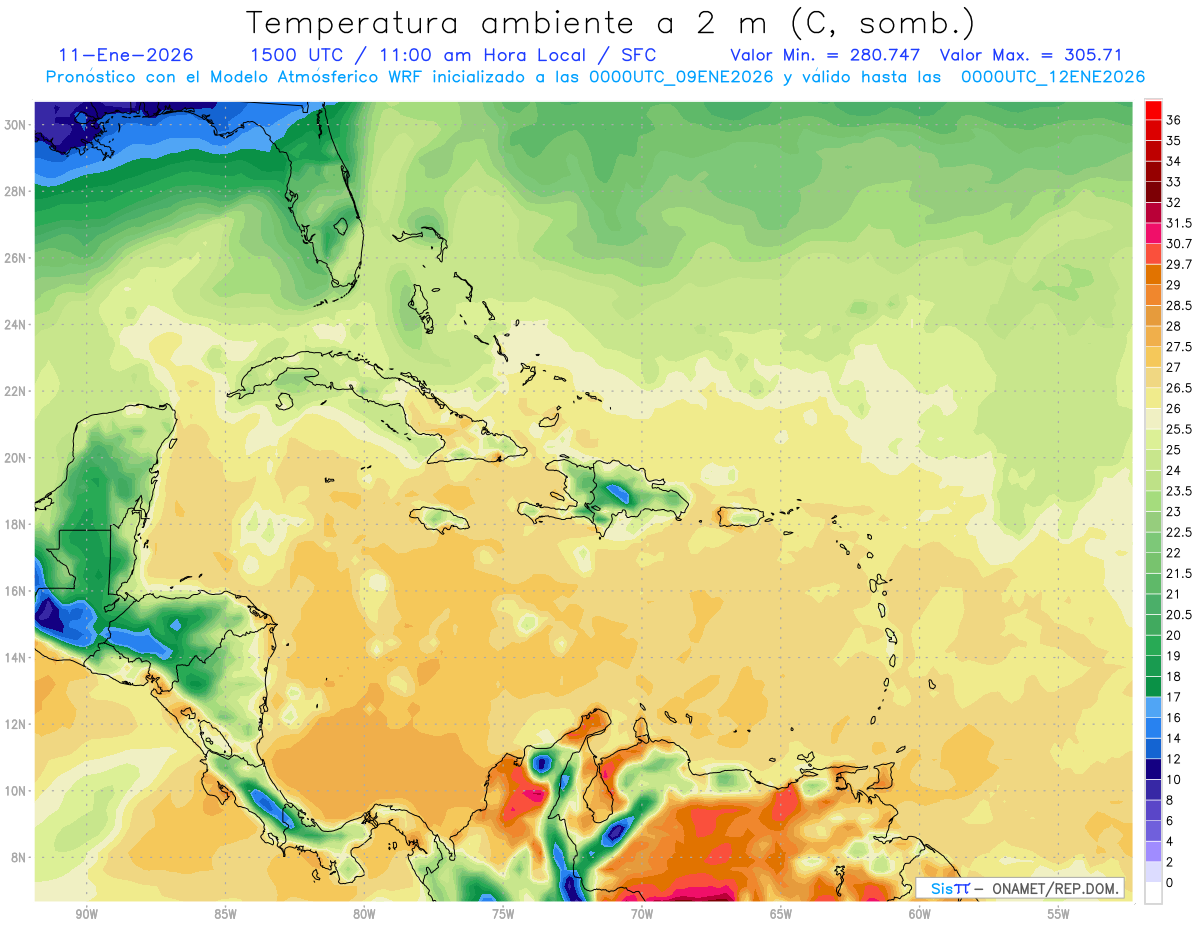1200x927 pixels.
Task: Click the latitude label '24N'
Action: [x=15, y=324]
